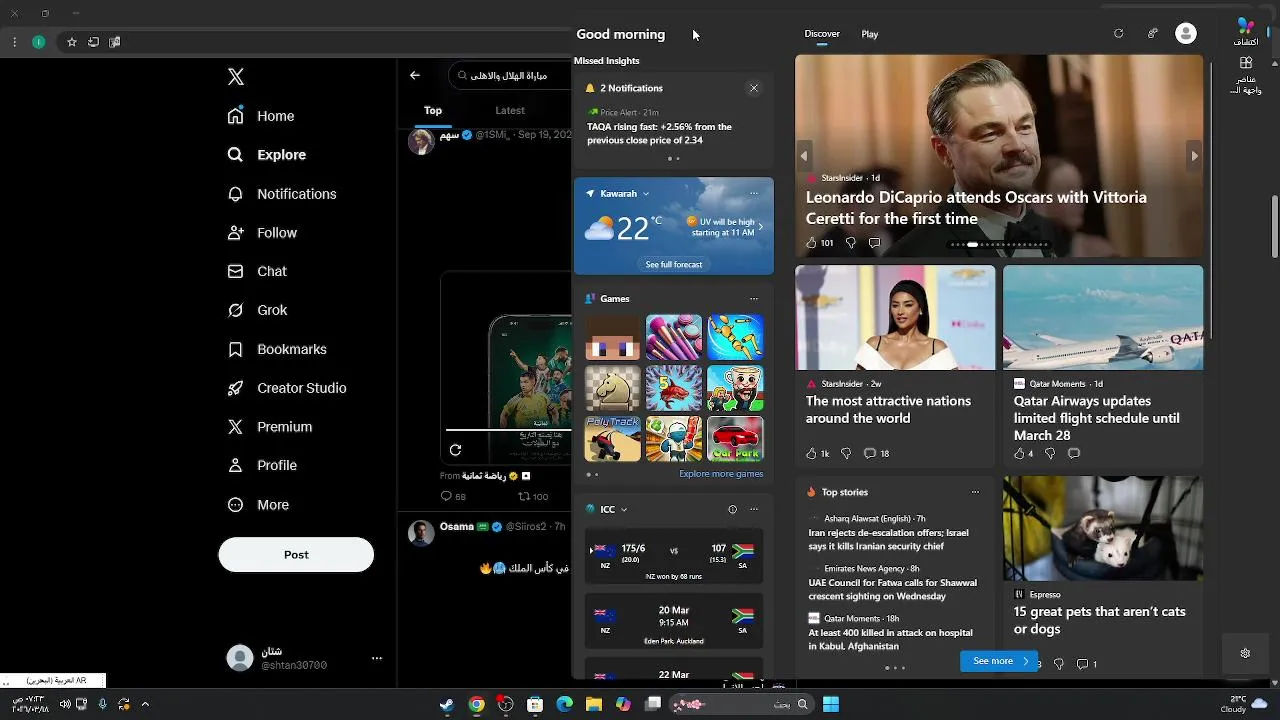Read UAE Council for Fatwa story
This screenshot has width=1280, height=720.
tap(892, 590)
